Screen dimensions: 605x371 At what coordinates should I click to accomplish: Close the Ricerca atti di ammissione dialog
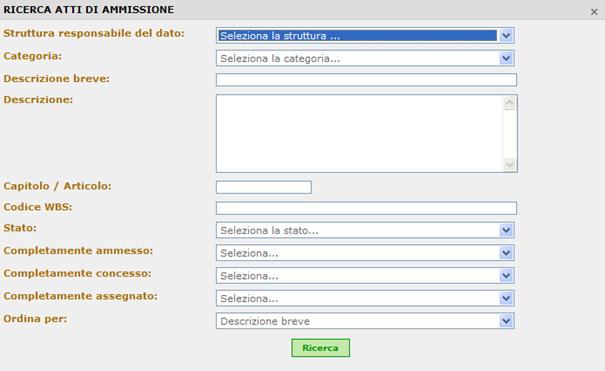(x=594, y=12)
